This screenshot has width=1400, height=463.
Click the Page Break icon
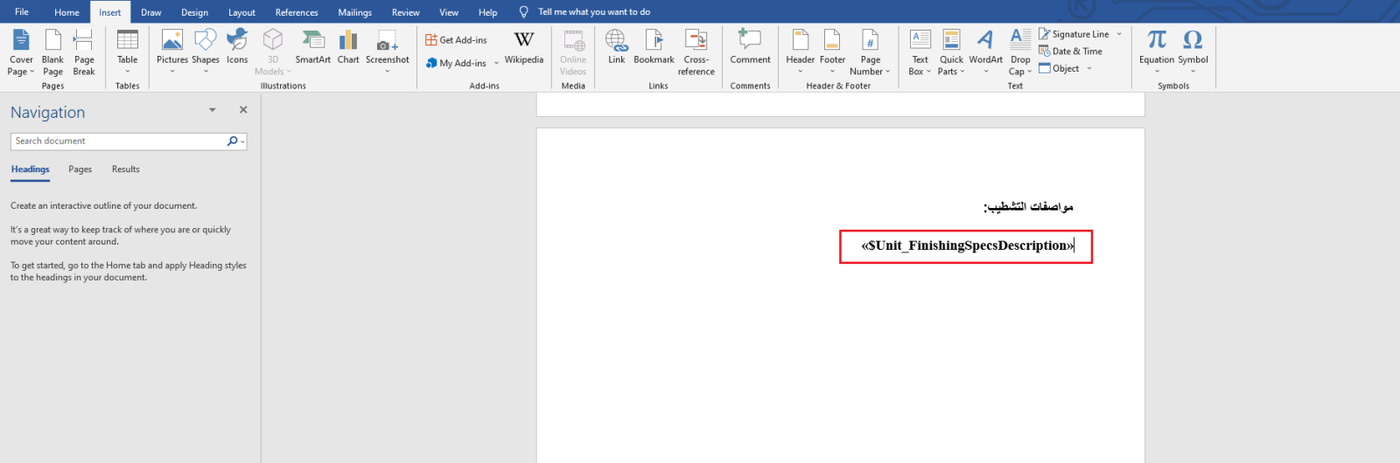pyautogui.click(x=84, y=48)
